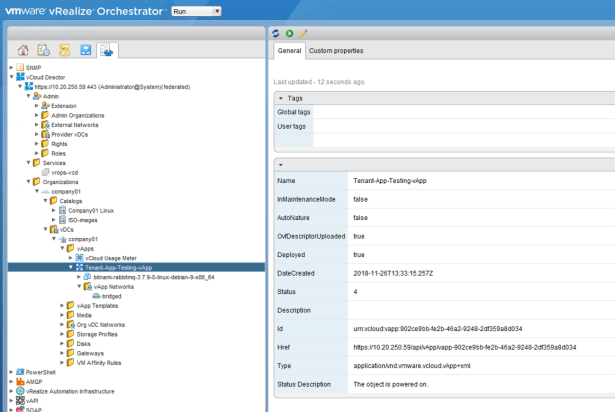Open the Scheduler clock icon tab
This screenshot has height=412, width=615.
click(44, 49)
